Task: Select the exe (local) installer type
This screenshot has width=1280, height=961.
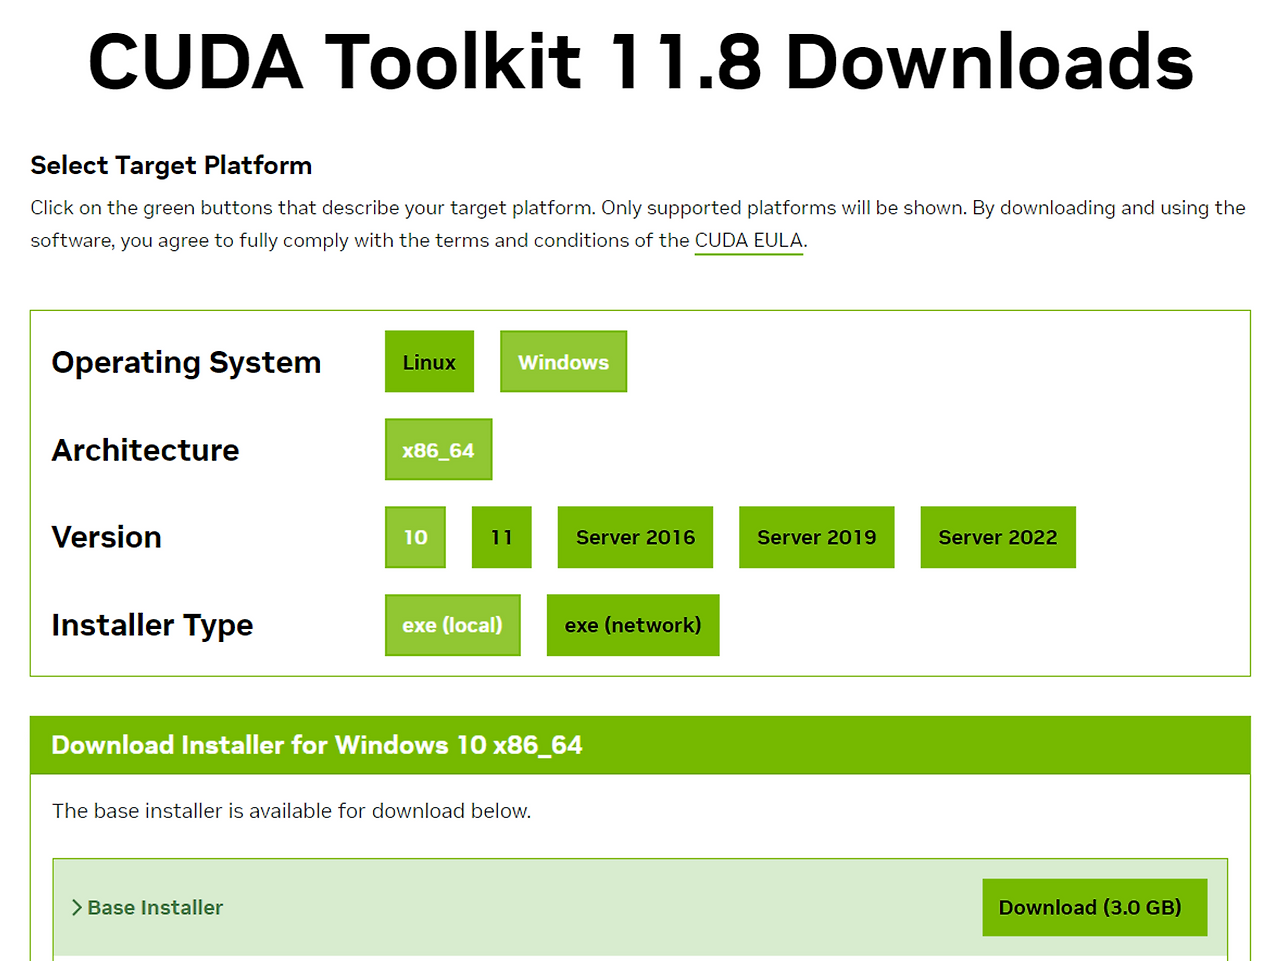Action: [x=452, y=624]
